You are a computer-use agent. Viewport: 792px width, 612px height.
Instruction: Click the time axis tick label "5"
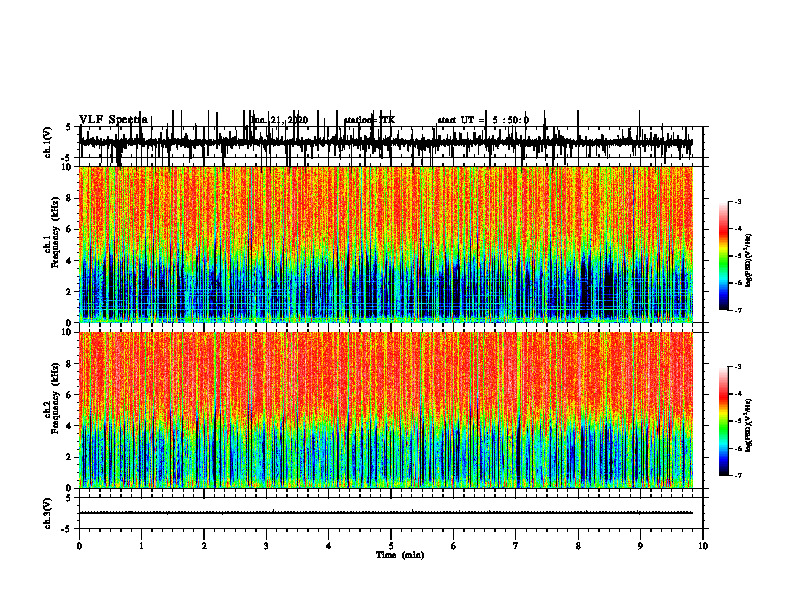click(x=391, y=546)
